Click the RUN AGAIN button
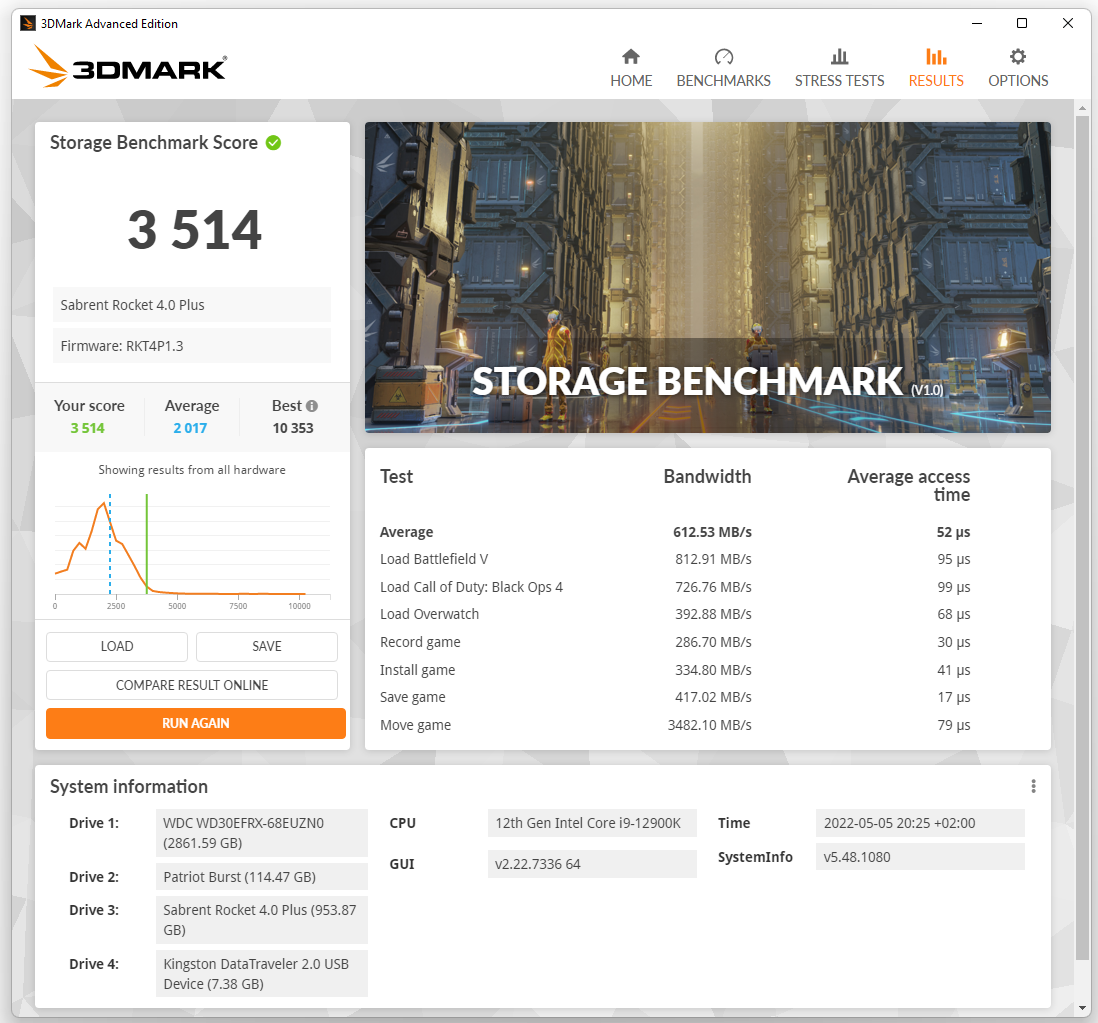Screen dimensions: 1098x1023 [196, 723]
